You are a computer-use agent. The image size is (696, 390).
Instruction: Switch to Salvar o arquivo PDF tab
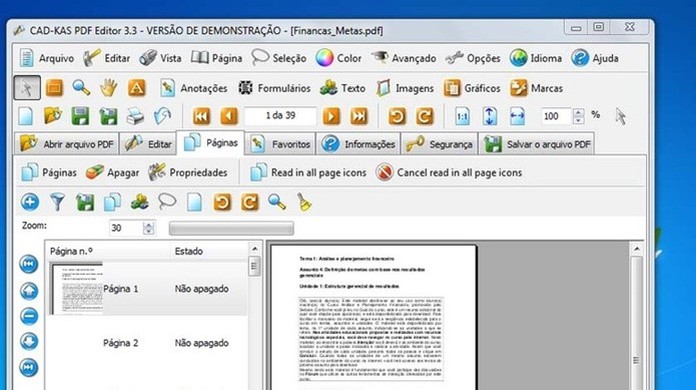[x=537, y=144]
